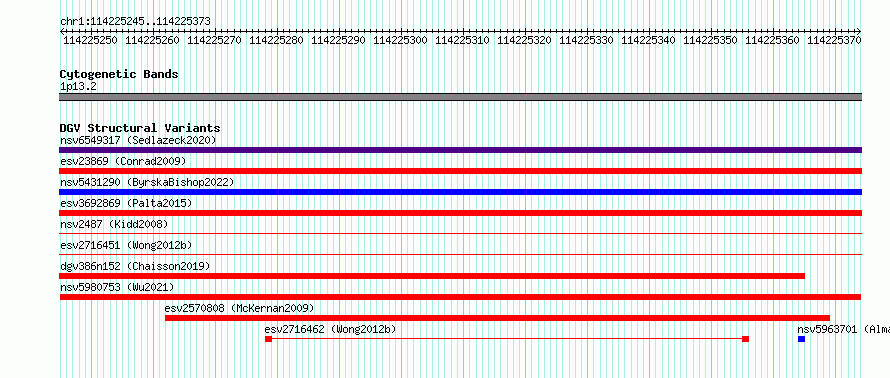Click ruler position 114225270
This screenshot has height=378, width=890.
[x=214, y=40]
